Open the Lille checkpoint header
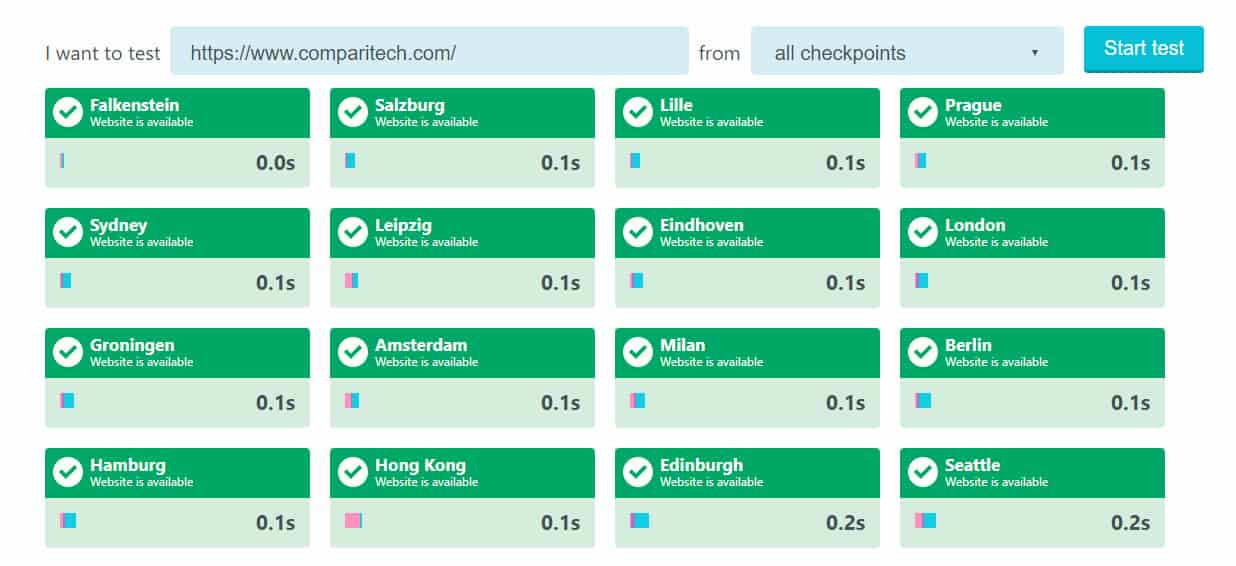Screen dimensions: 1236x566 point(747,113)
